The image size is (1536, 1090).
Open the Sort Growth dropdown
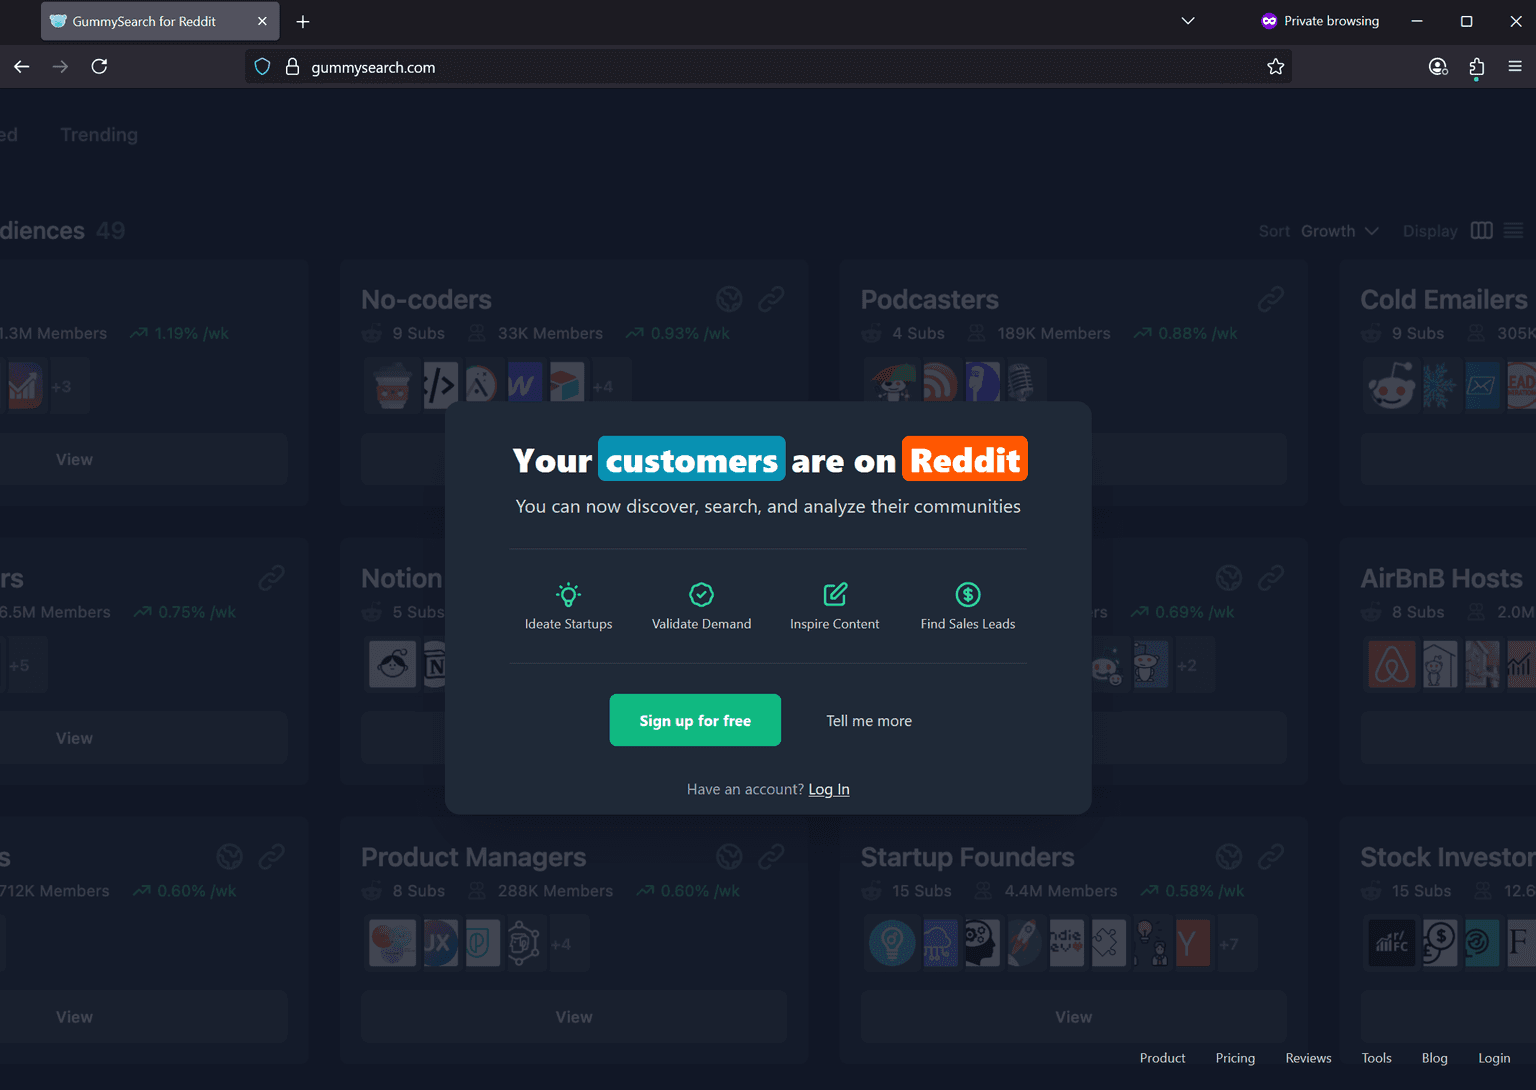click(x=1337, y=230)
